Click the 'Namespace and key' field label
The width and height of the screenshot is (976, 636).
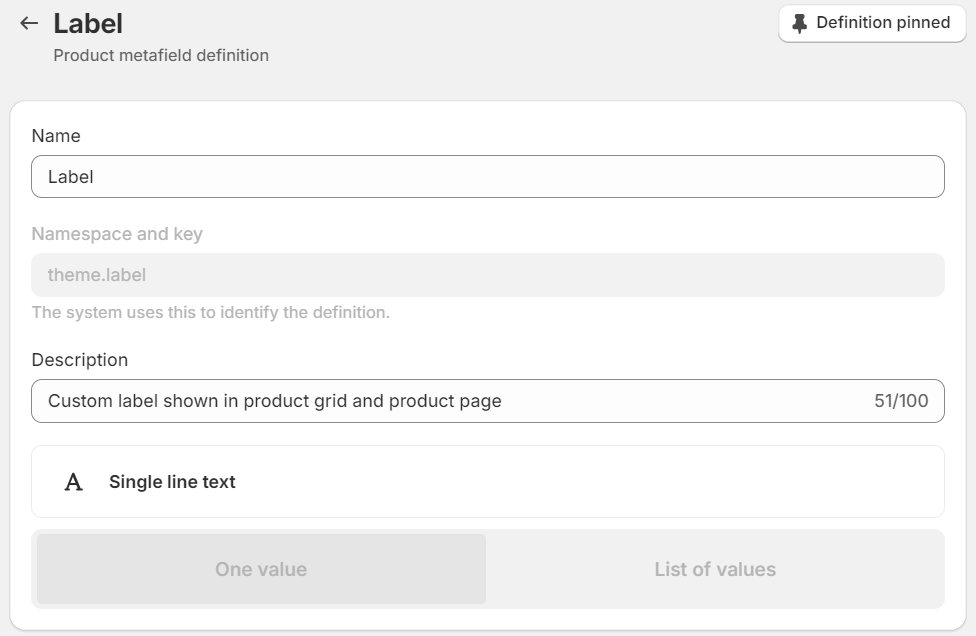(x=117, y=234)
